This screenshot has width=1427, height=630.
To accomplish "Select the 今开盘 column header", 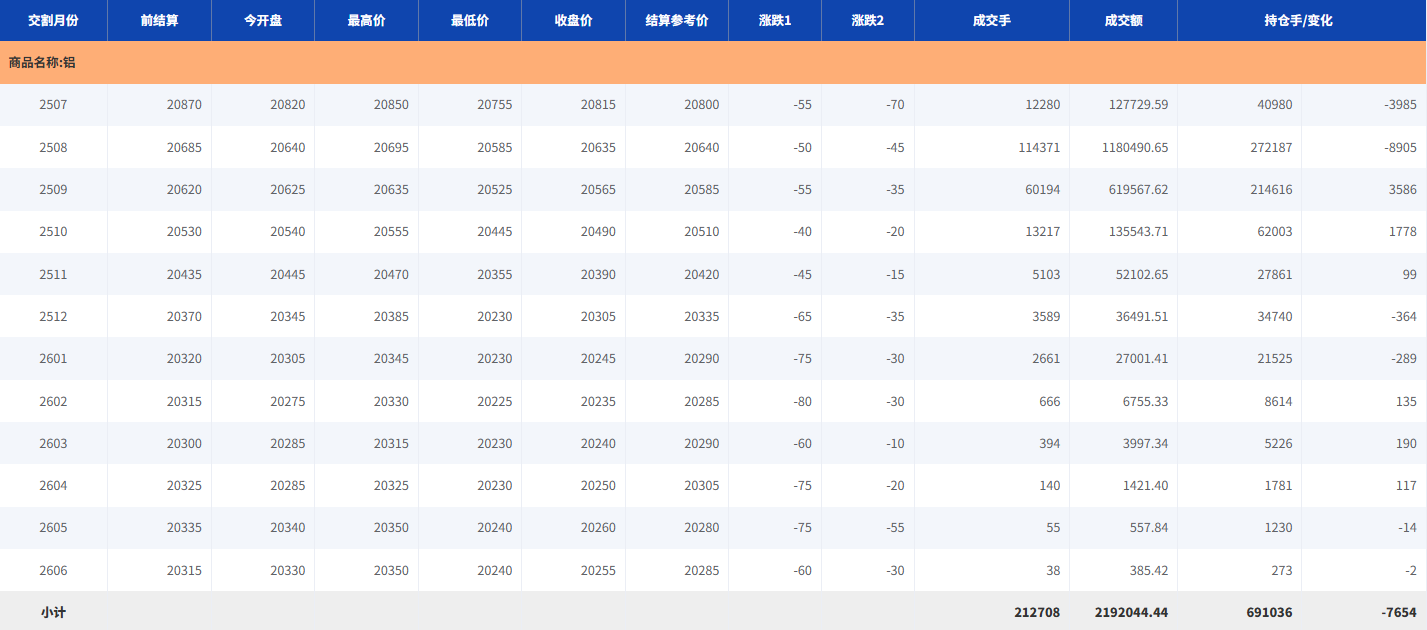I will (262, 20).
